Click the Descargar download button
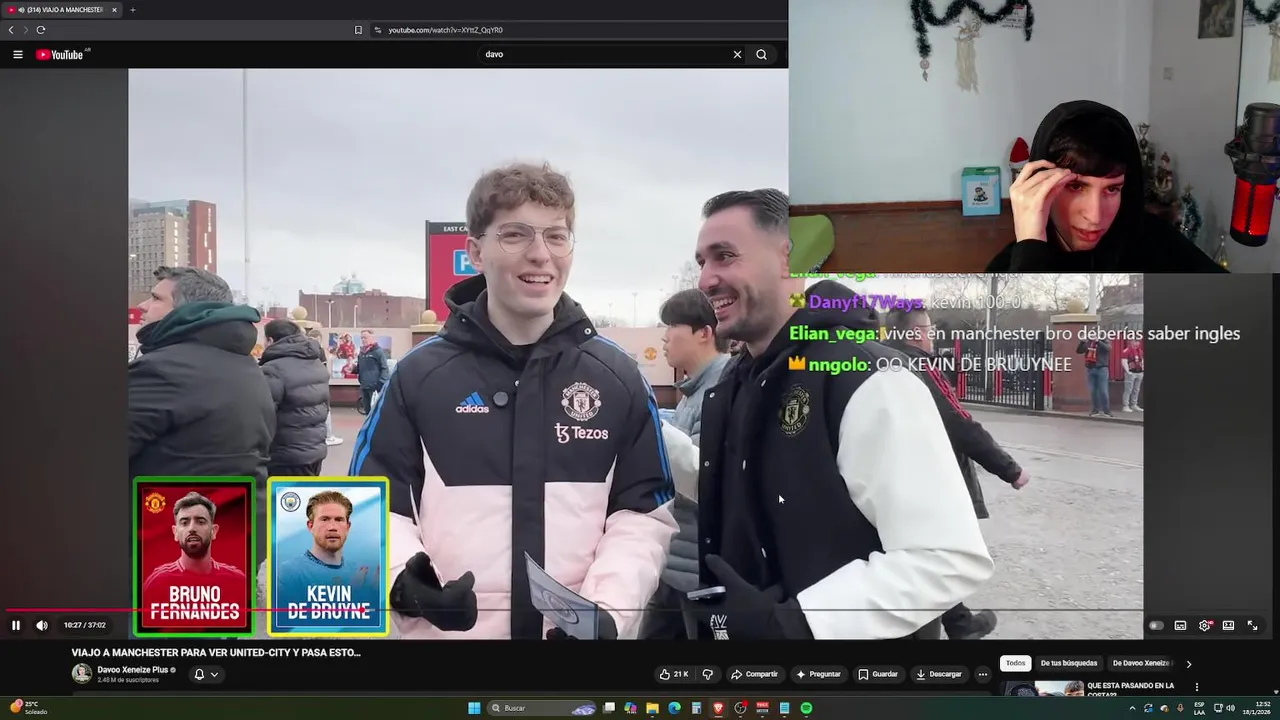Viewport: 1280px width, 720px height. tap(939, 674)
